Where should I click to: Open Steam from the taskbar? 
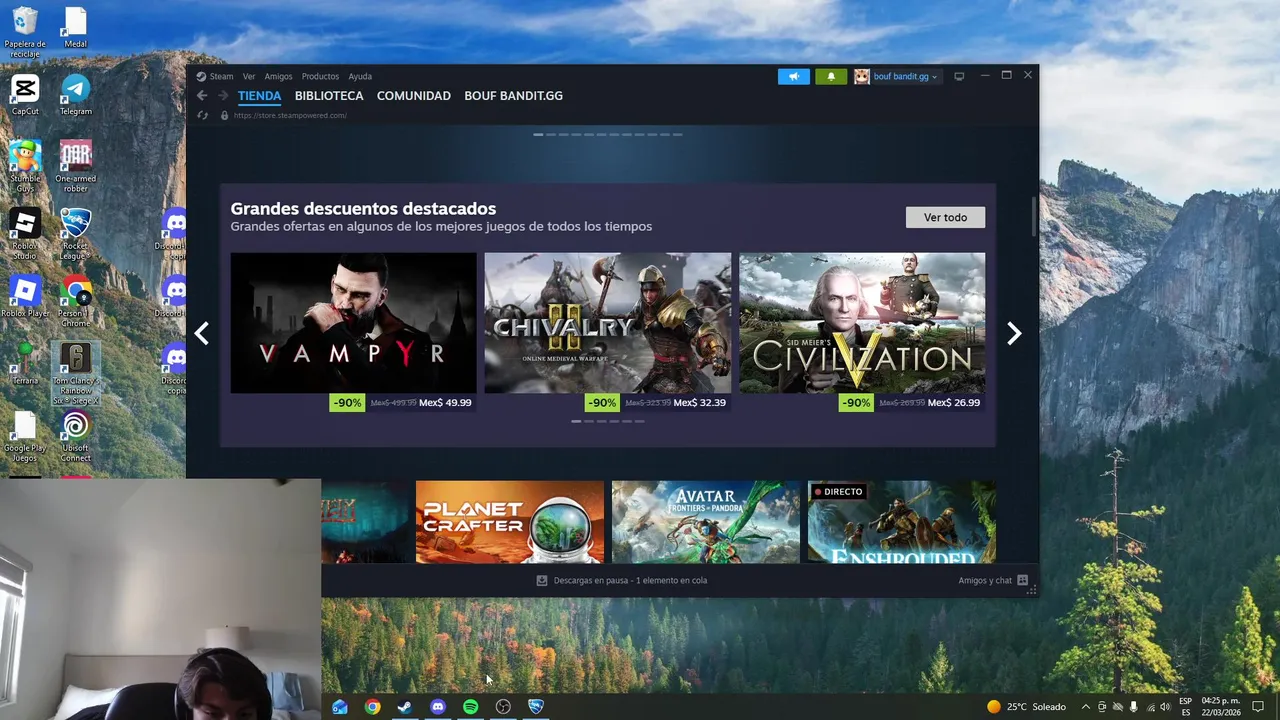click(405, 707)
